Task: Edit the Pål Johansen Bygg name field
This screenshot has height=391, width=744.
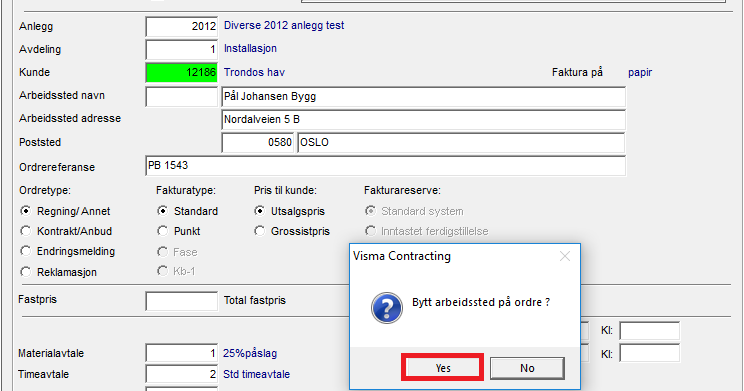Action: (423, 96)
